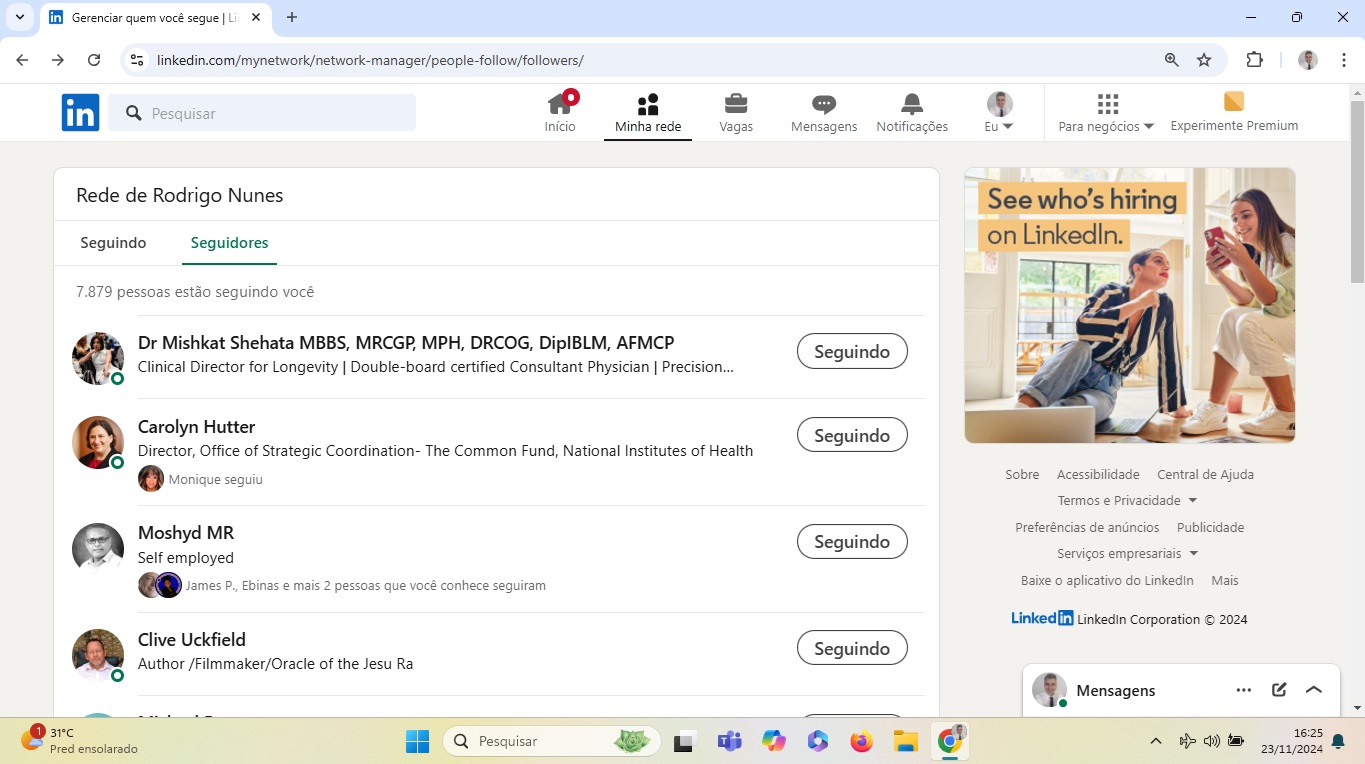Open the Sobre footer link
Image resolution: width=1365 pixels, height=764 pixels.
(1022, 475)
